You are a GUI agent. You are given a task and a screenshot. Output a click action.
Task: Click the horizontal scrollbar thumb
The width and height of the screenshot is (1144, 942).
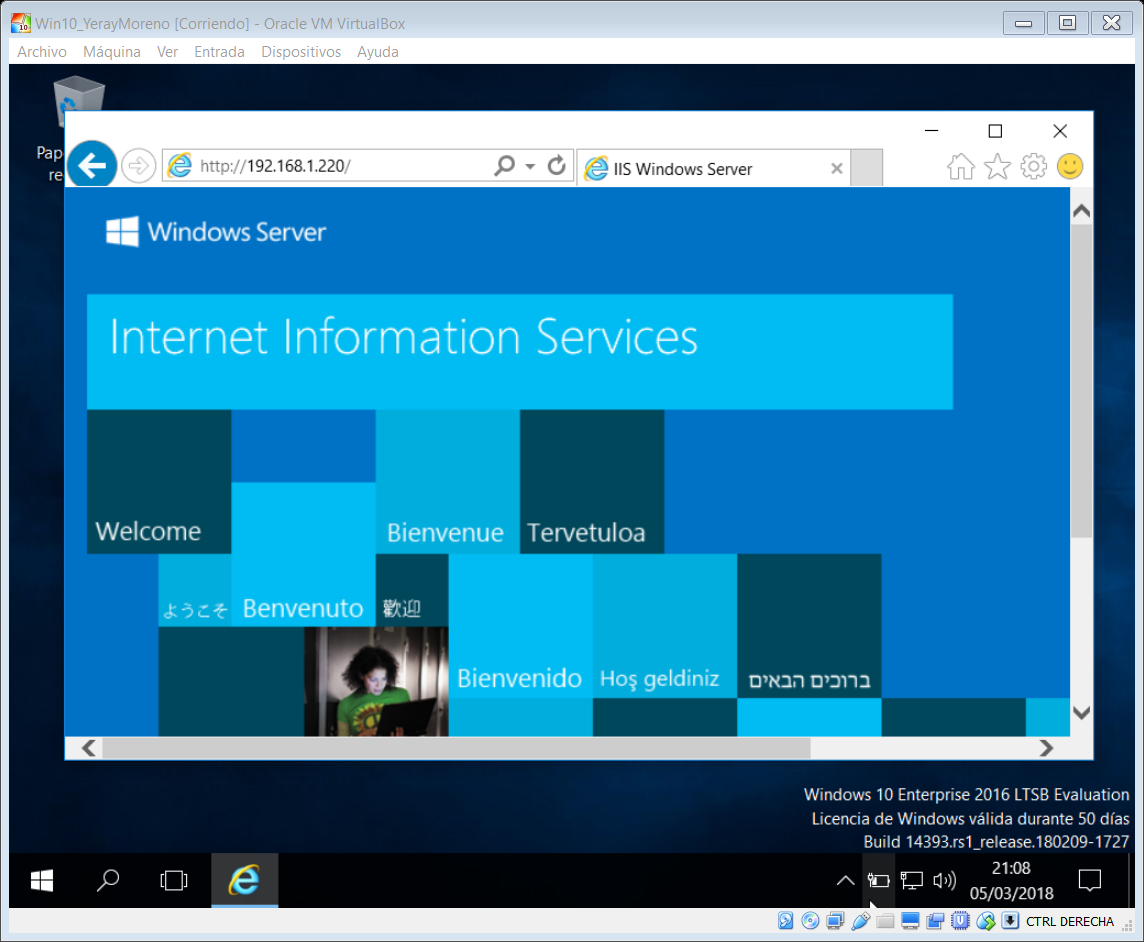[x=456, y=748]
